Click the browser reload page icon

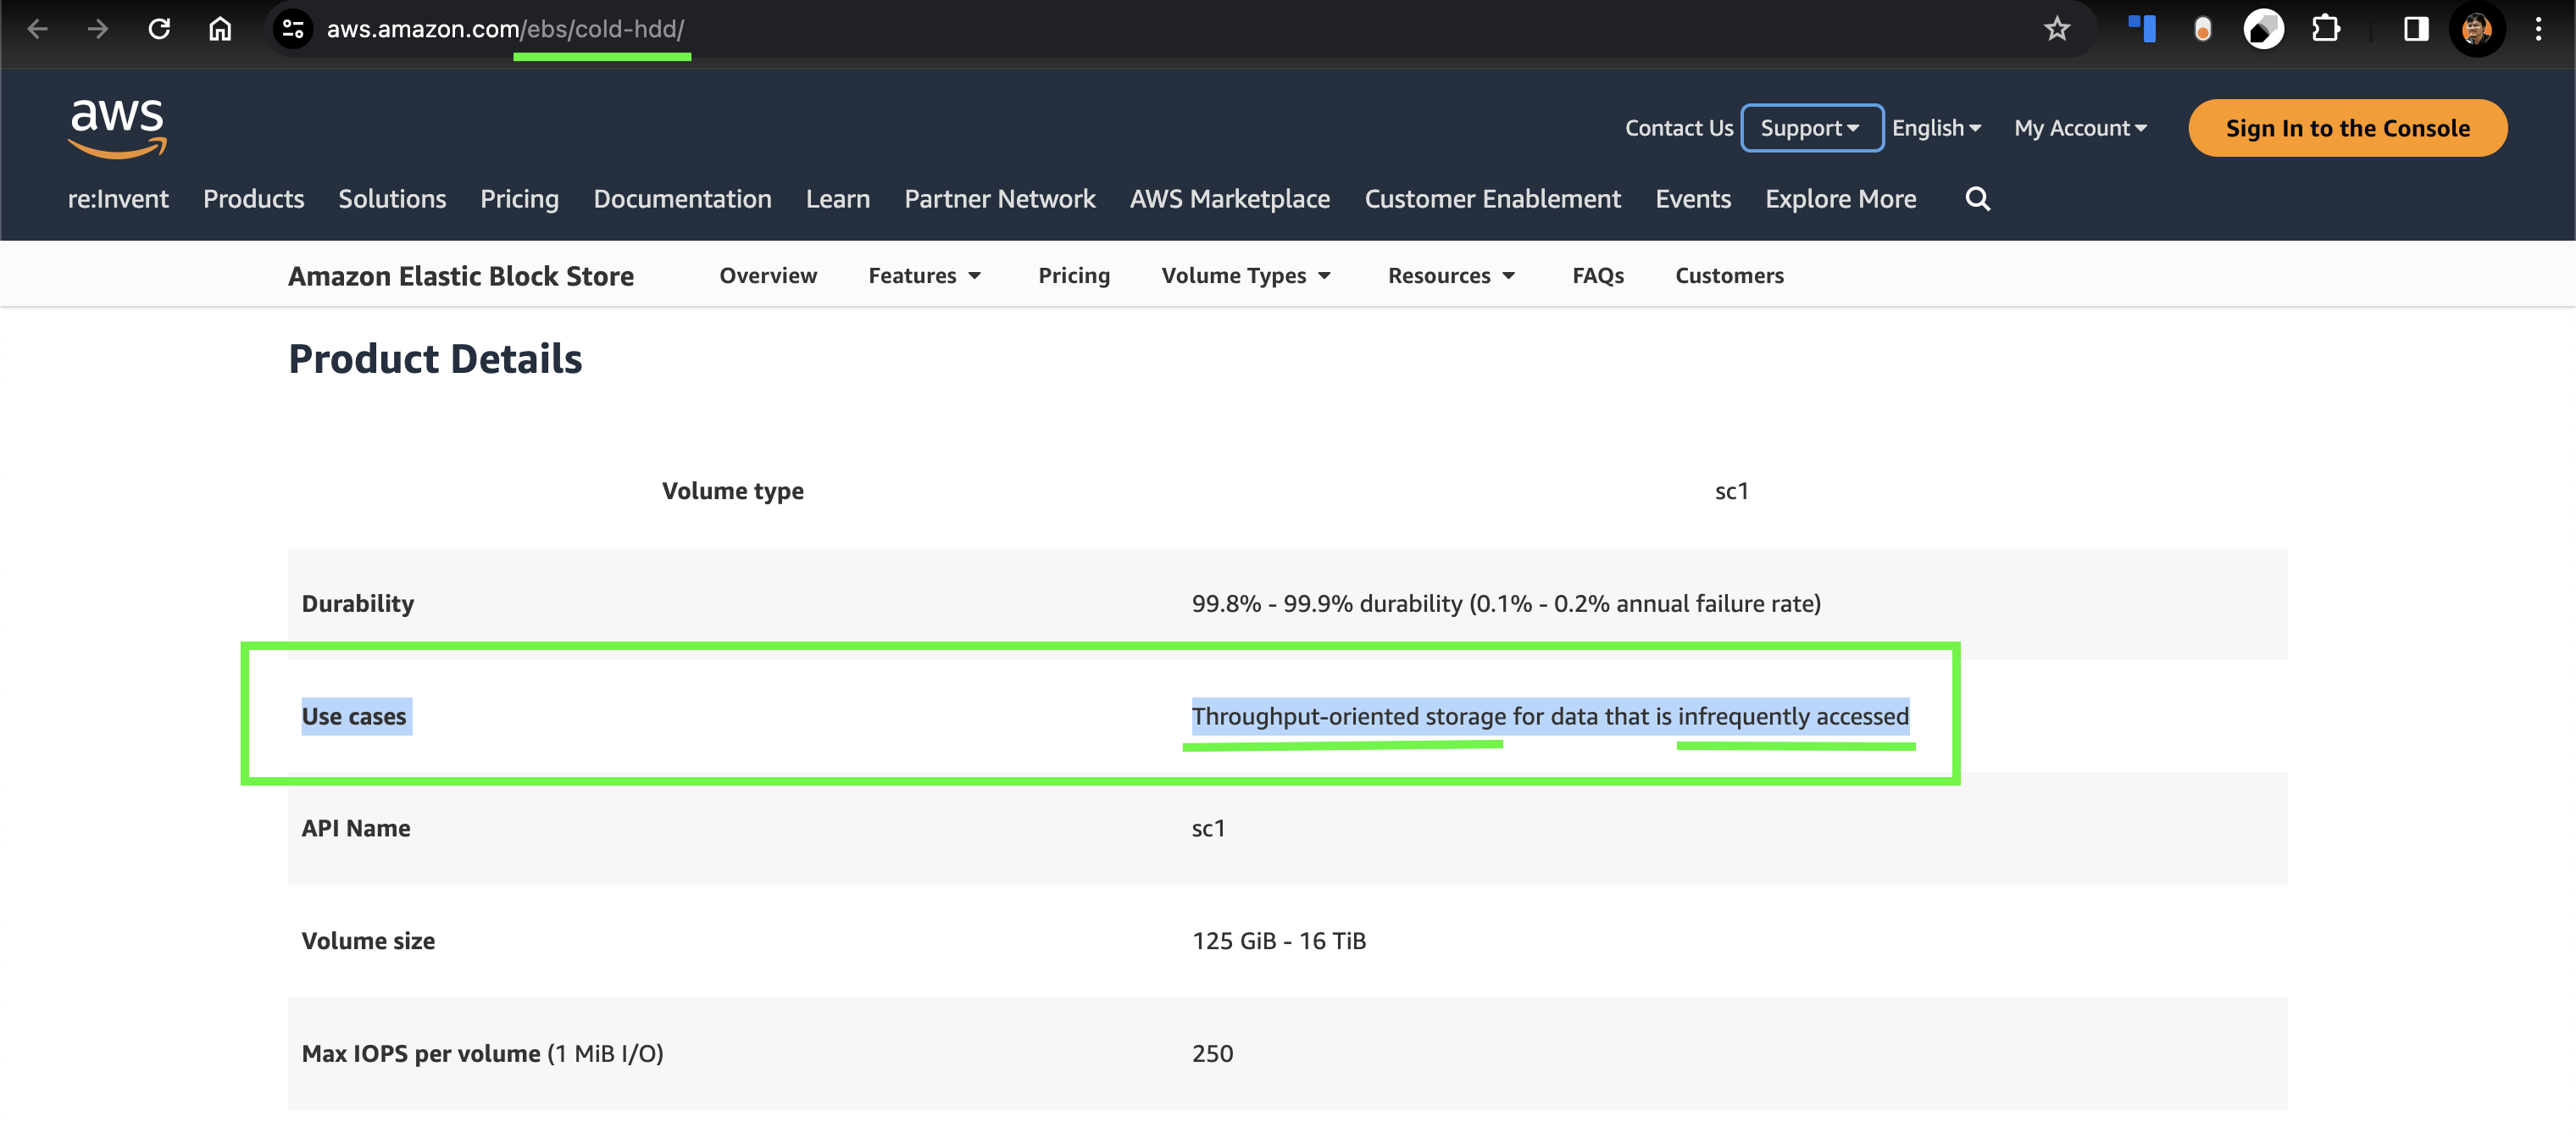(159, 29)
